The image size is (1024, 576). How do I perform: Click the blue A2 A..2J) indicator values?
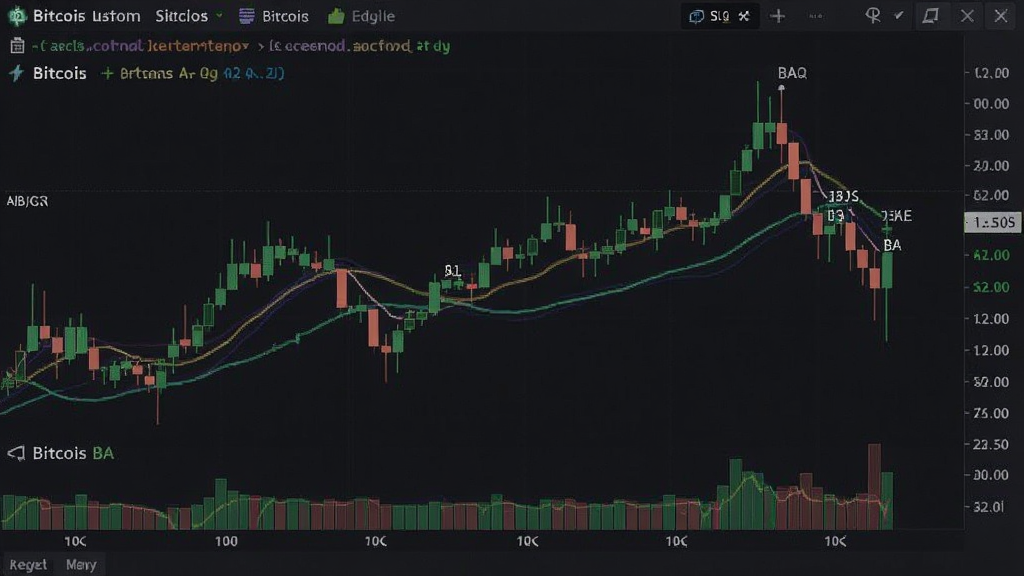254,73
